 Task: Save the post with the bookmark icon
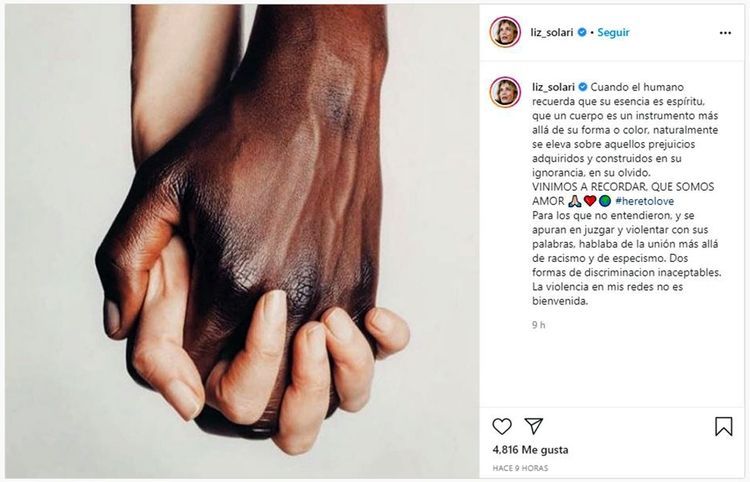(723, 426)
